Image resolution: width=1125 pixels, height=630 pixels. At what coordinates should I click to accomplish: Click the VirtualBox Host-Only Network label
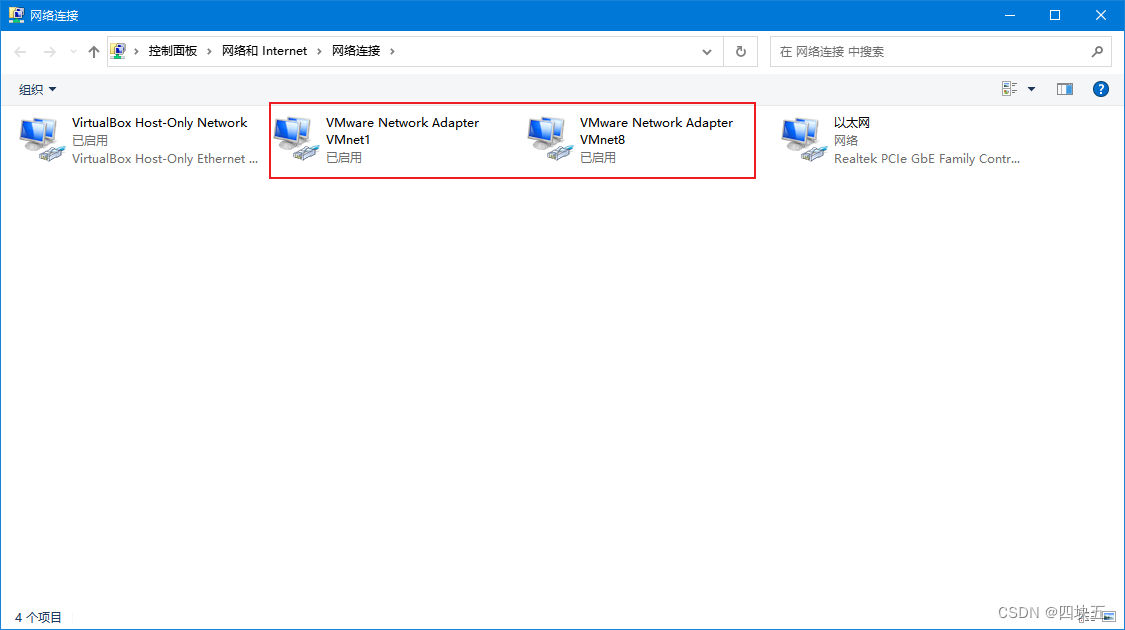159,123
